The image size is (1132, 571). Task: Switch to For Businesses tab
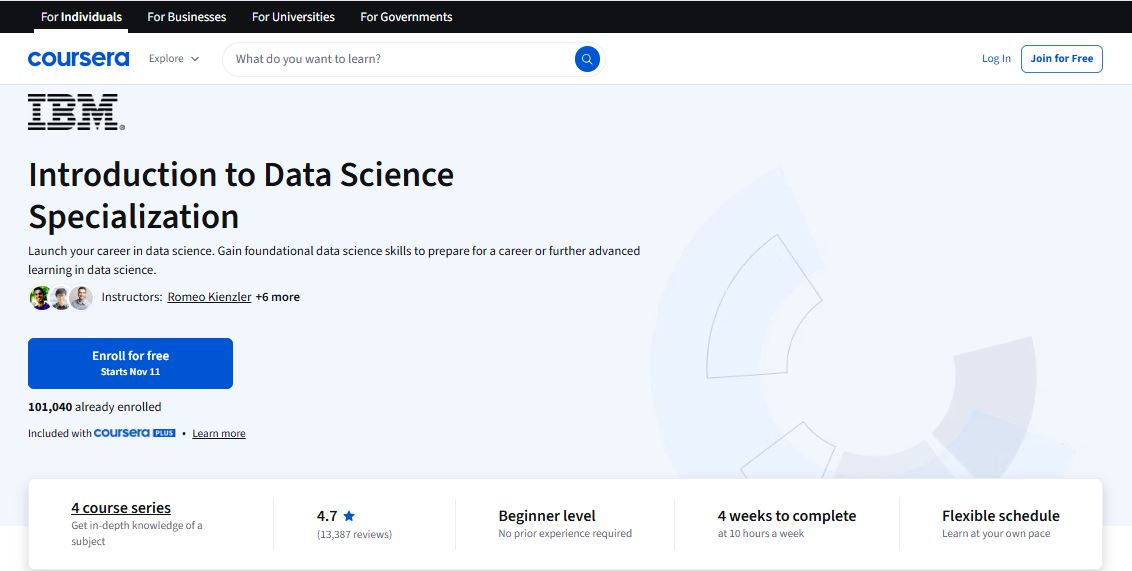tap(186, 17)
